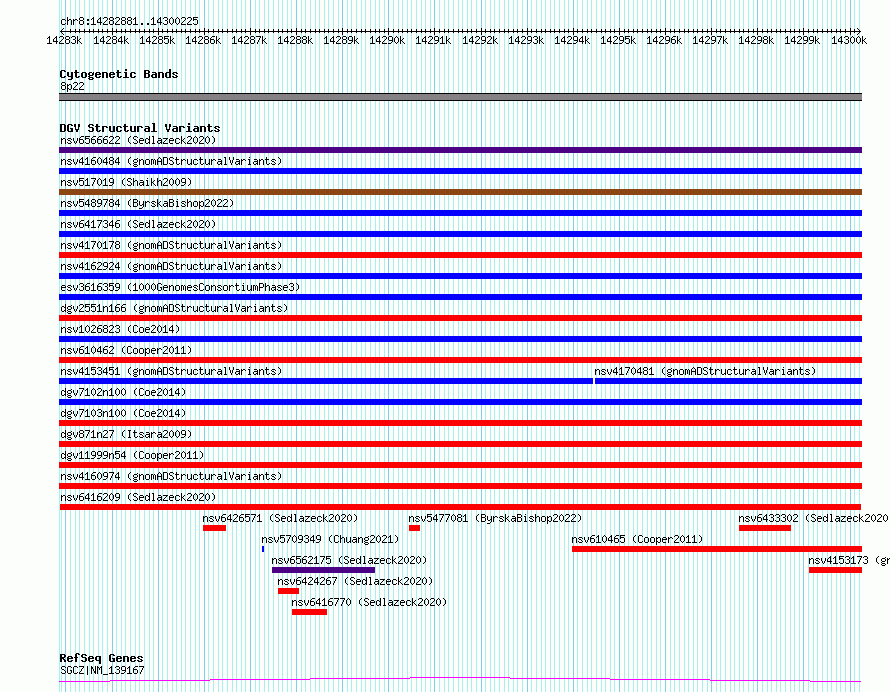The height and width of the screenshot is (692, 890).
Task: Click the 14291k ruler position marker
Action: coord(433,40)
